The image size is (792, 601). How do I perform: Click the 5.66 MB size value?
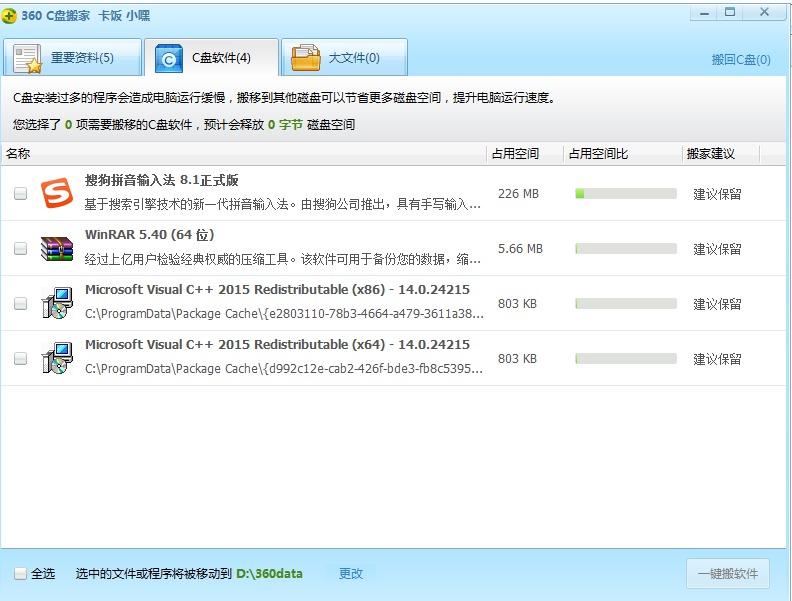click(520, 249)
